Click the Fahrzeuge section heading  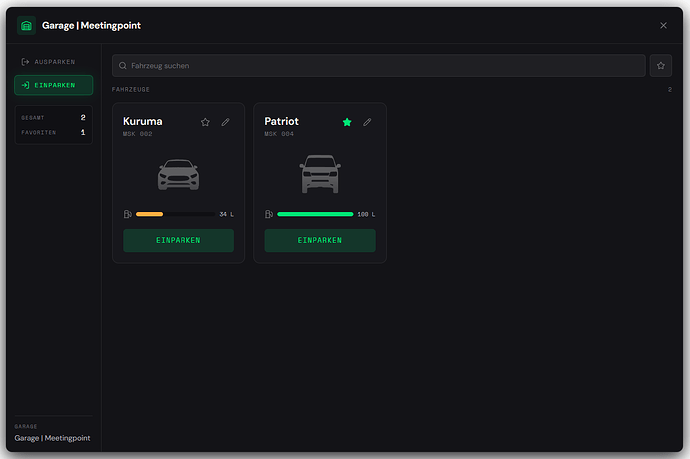click(131, 89)
